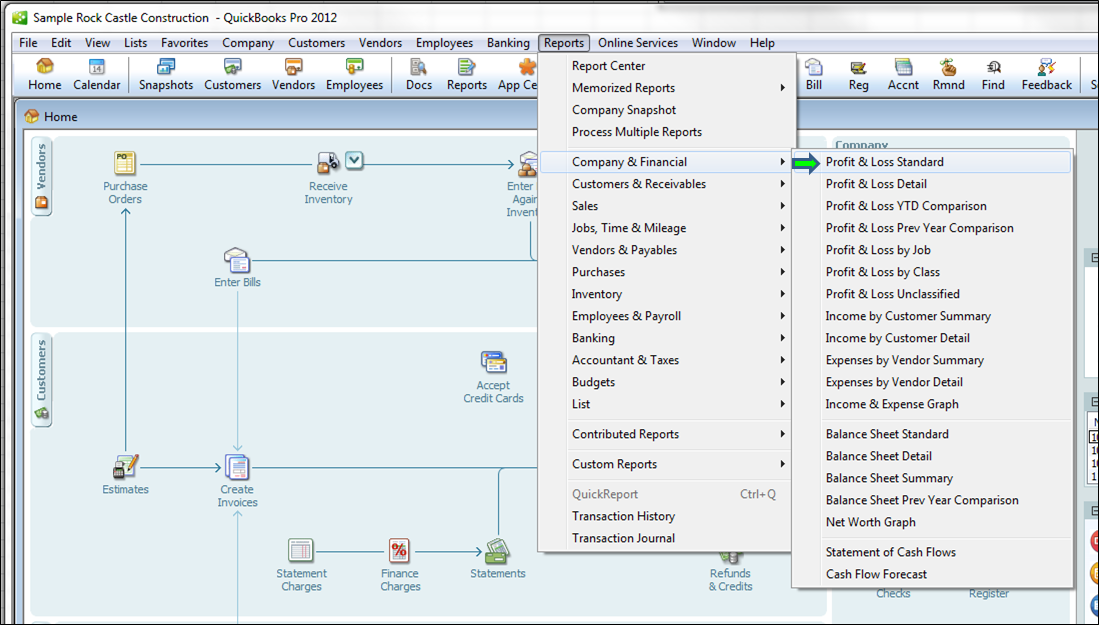Open the Banking menu
The width and height of the screenshot is (1099, 625).
pyautogui.click(x=508, y=42)
